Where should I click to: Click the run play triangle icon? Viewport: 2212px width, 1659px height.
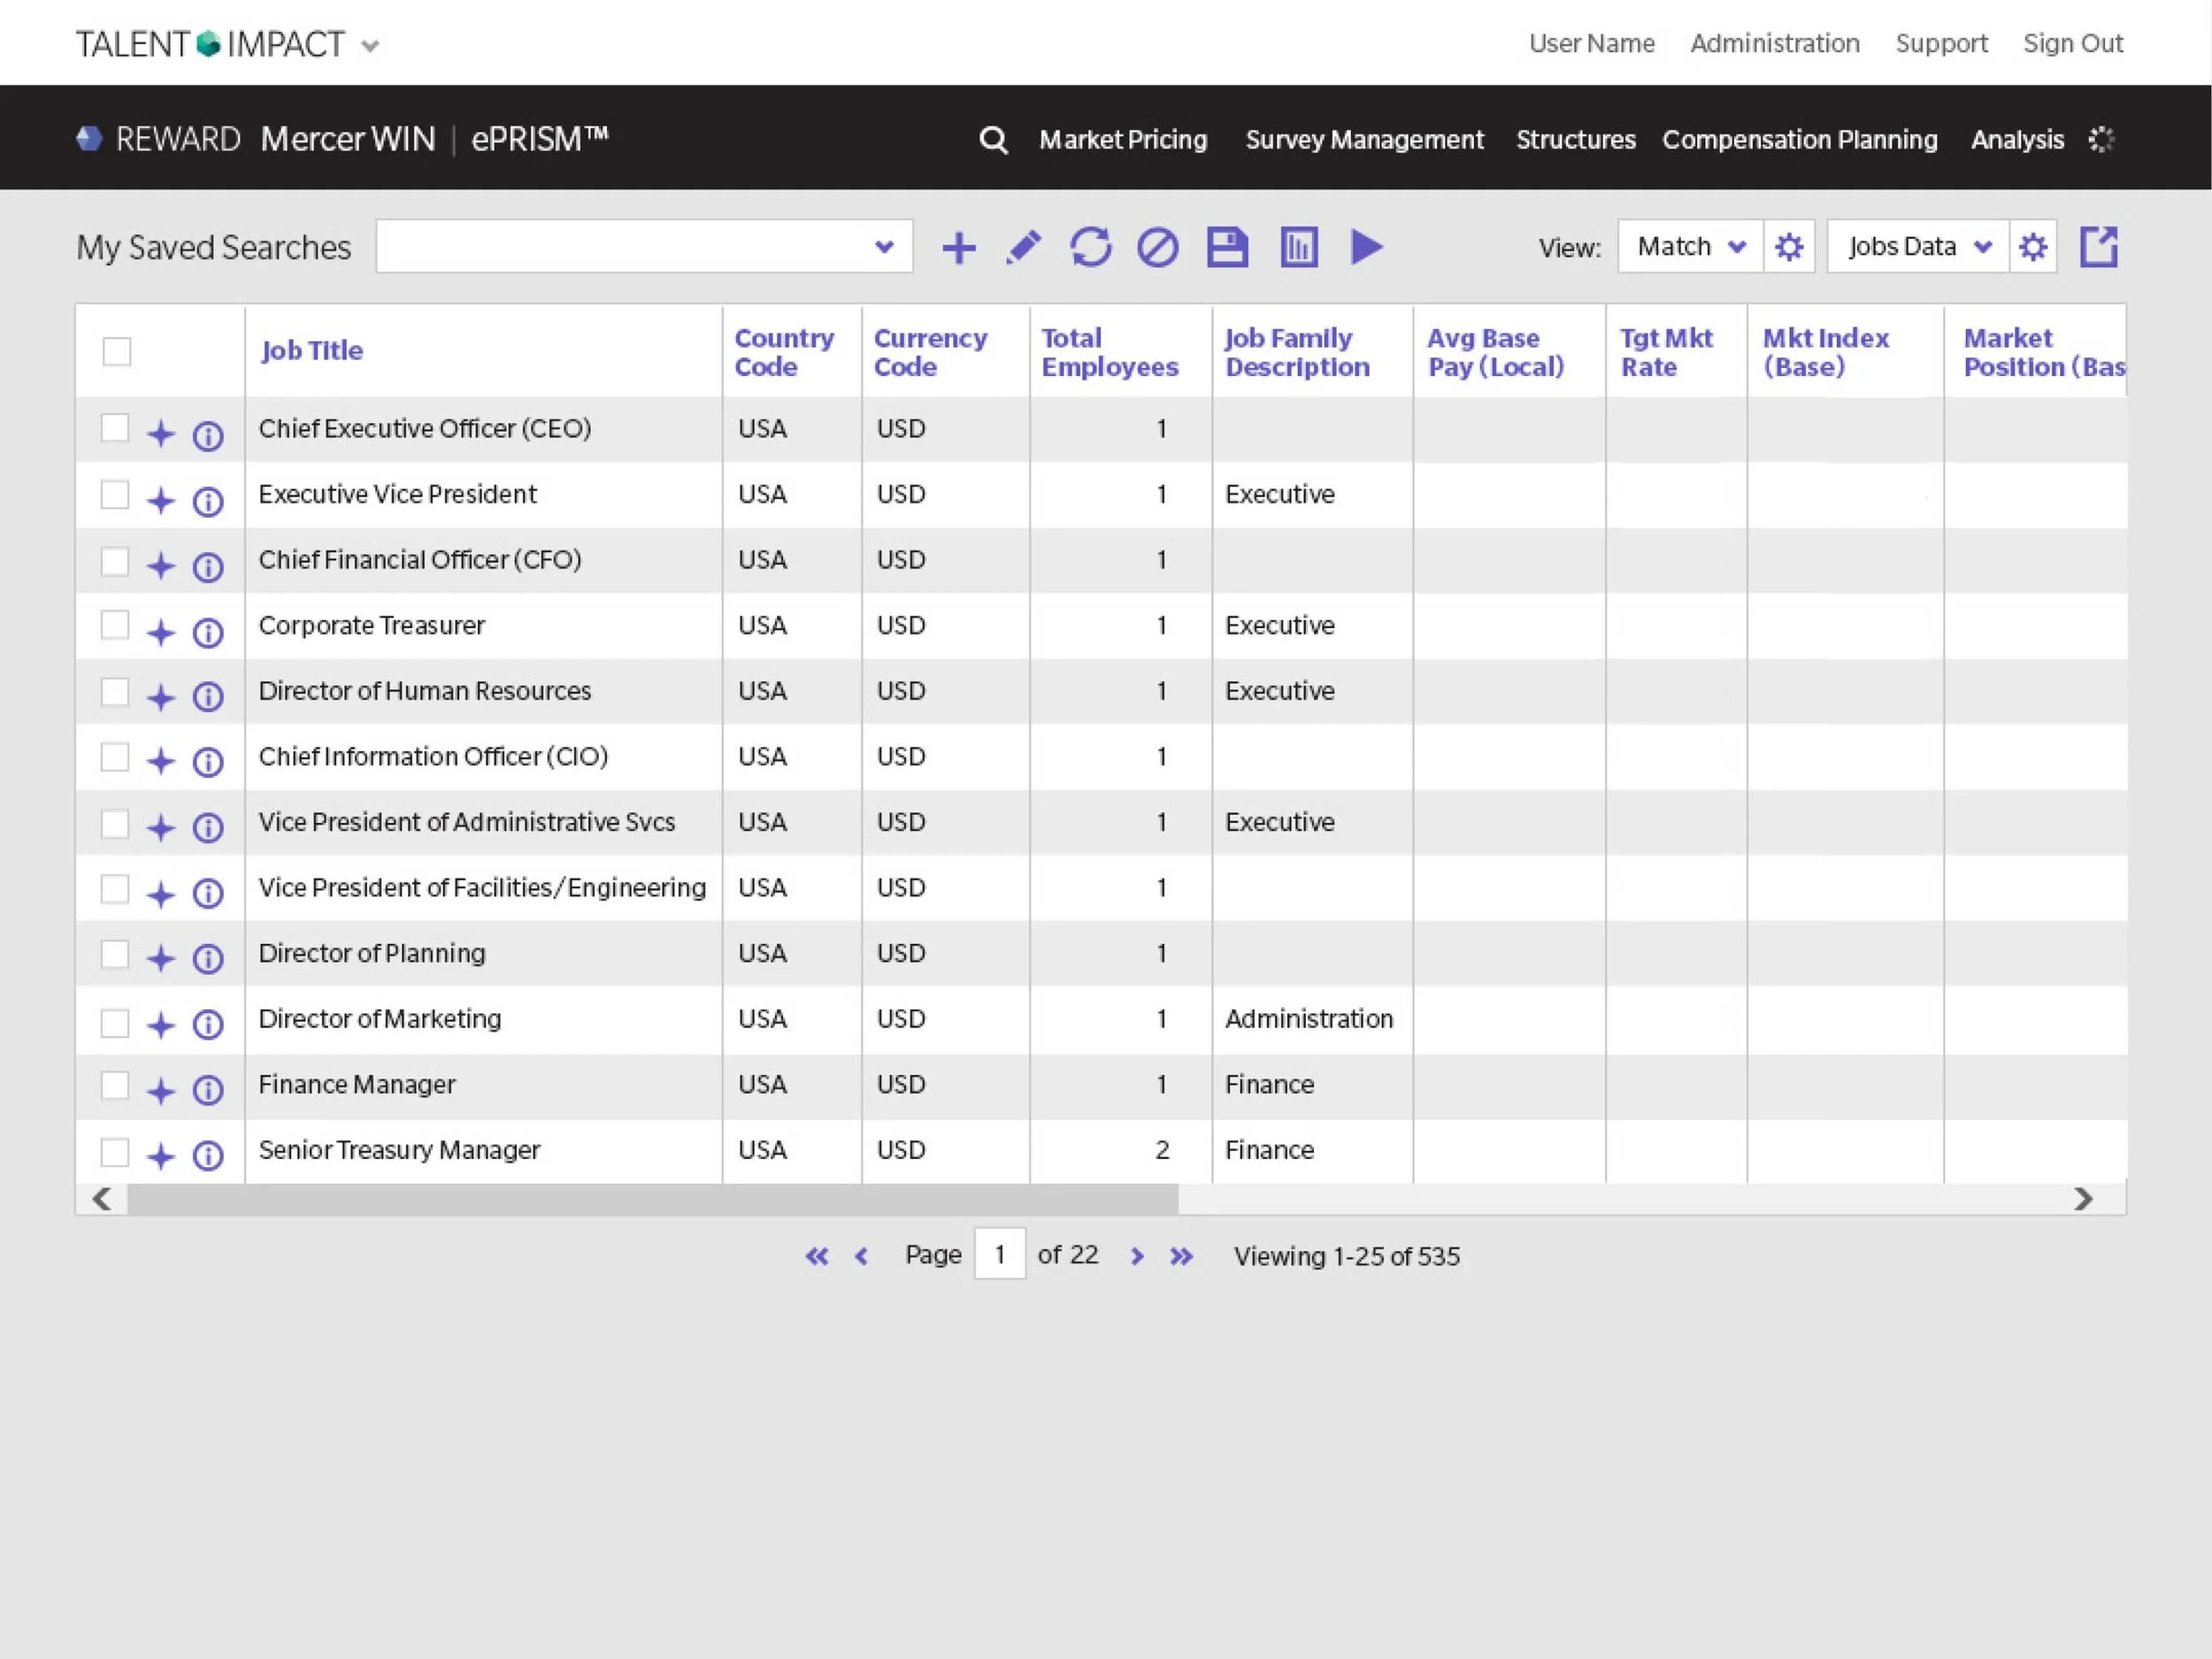point(1366,247)
